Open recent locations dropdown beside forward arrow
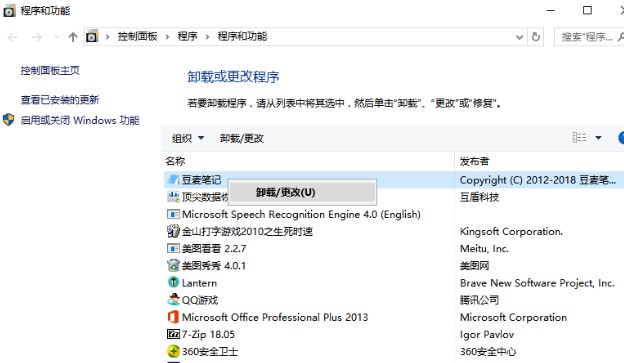The width and height of the screenshot is (624, 363). coord(56,37)
